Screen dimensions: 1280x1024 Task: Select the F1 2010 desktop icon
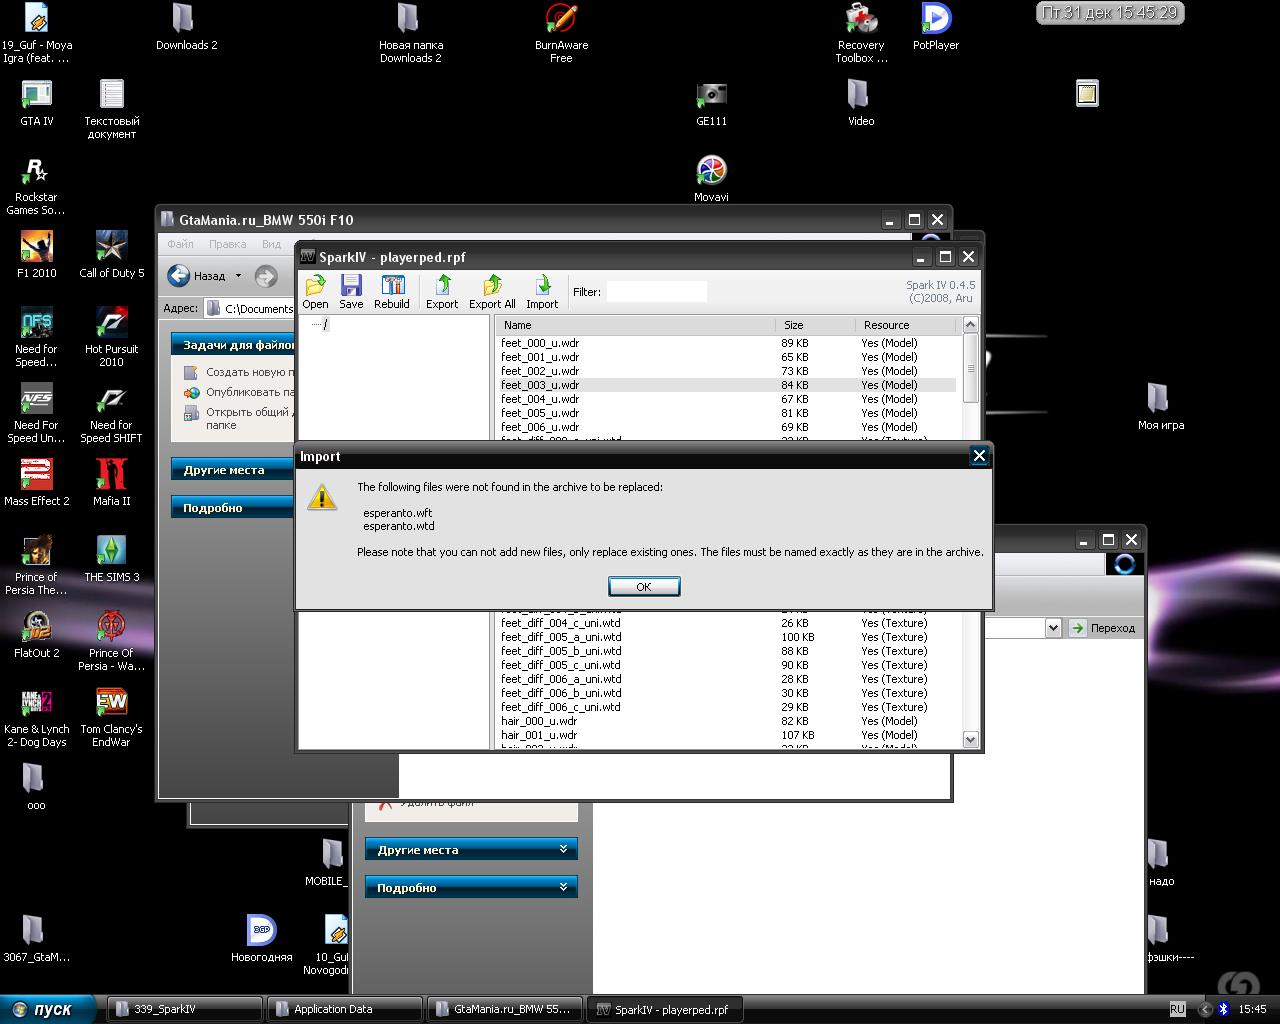point(37,255)
